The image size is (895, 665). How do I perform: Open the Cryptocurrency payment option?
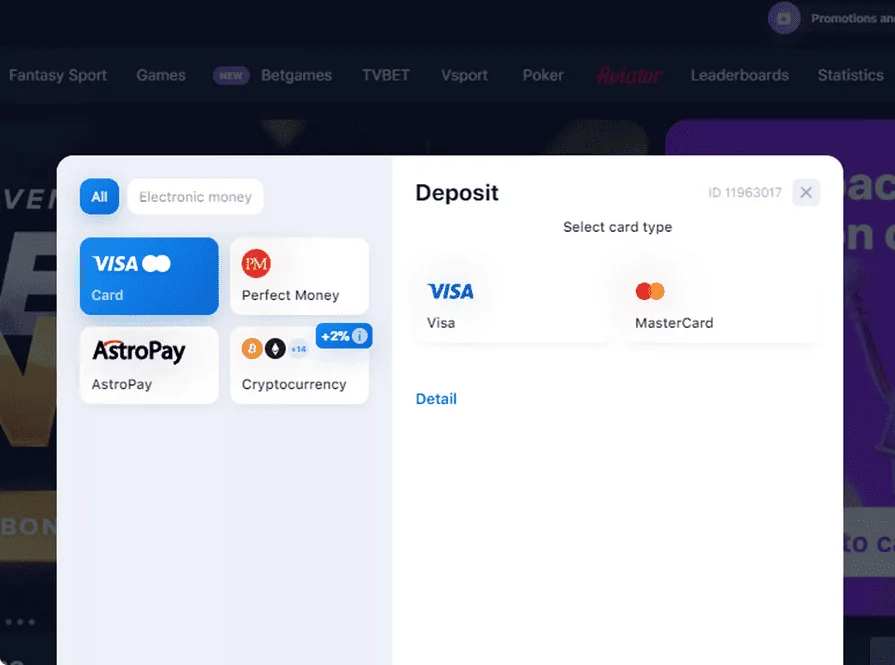[x=299, y=365]
